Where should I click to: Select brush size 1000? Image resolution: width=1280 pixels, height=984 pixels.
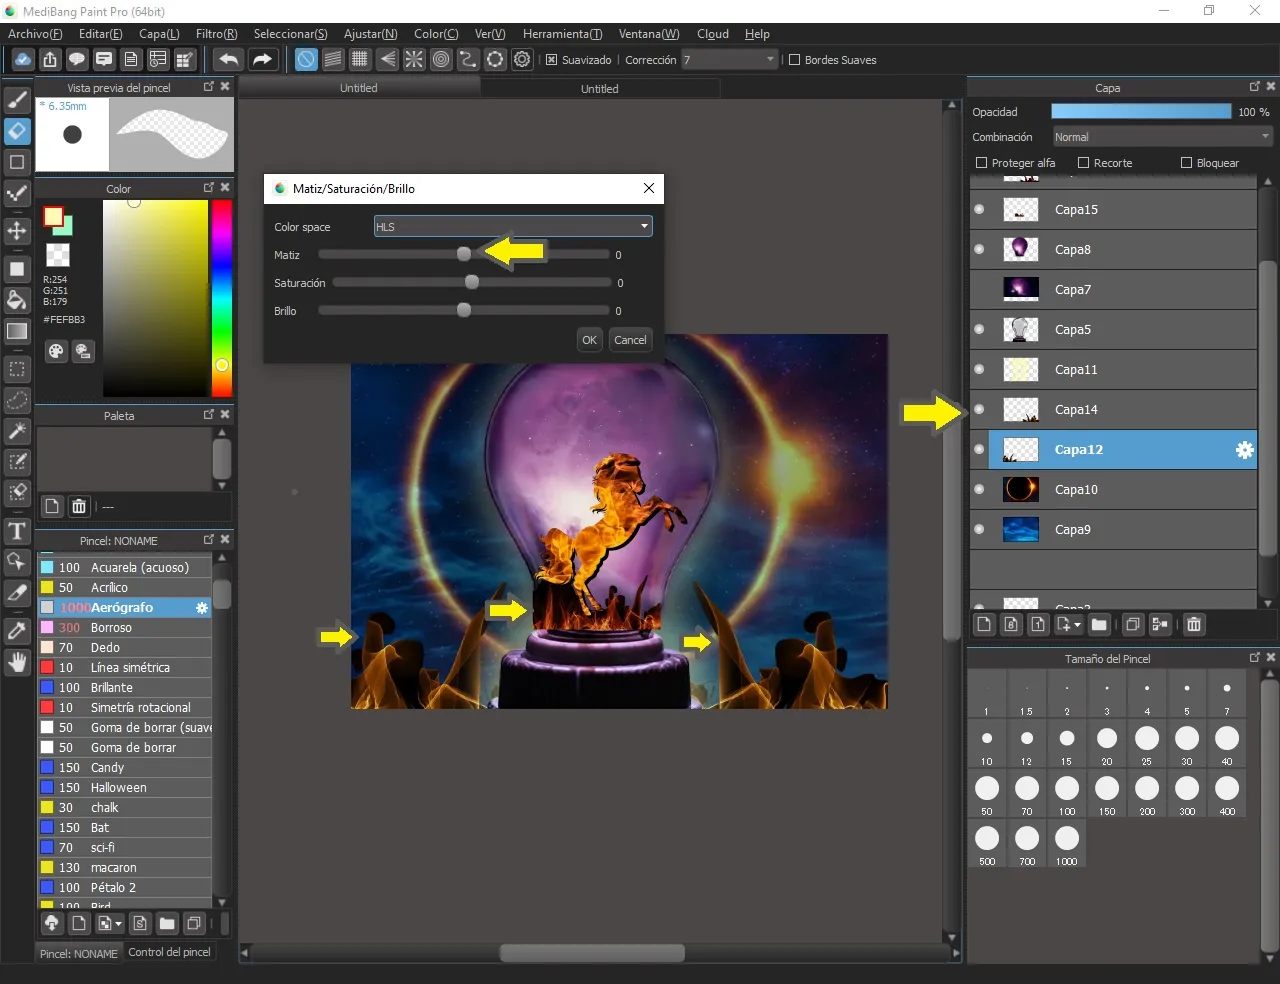pyautogui.click(x=1067, y=844)
